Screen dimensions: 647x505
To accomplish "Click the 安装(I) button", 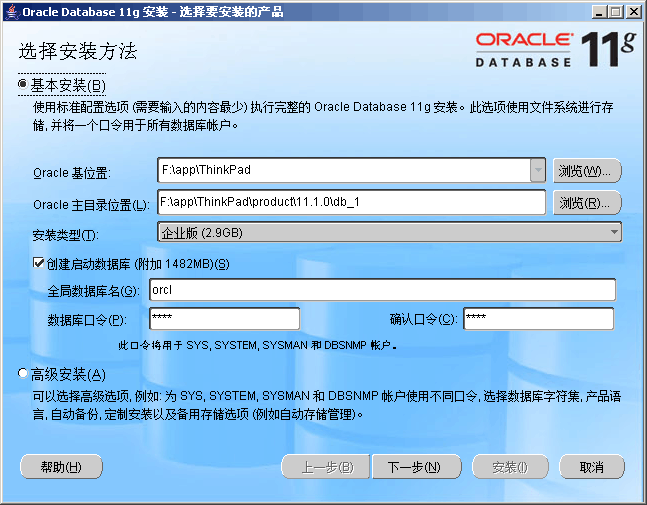I will pos(510,467).
